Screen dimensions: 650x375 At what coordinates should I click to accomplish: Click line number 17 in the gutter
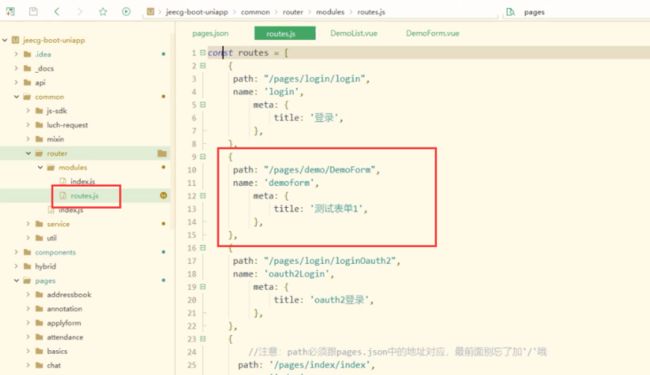pyautogui.click(x=192, y=261)
